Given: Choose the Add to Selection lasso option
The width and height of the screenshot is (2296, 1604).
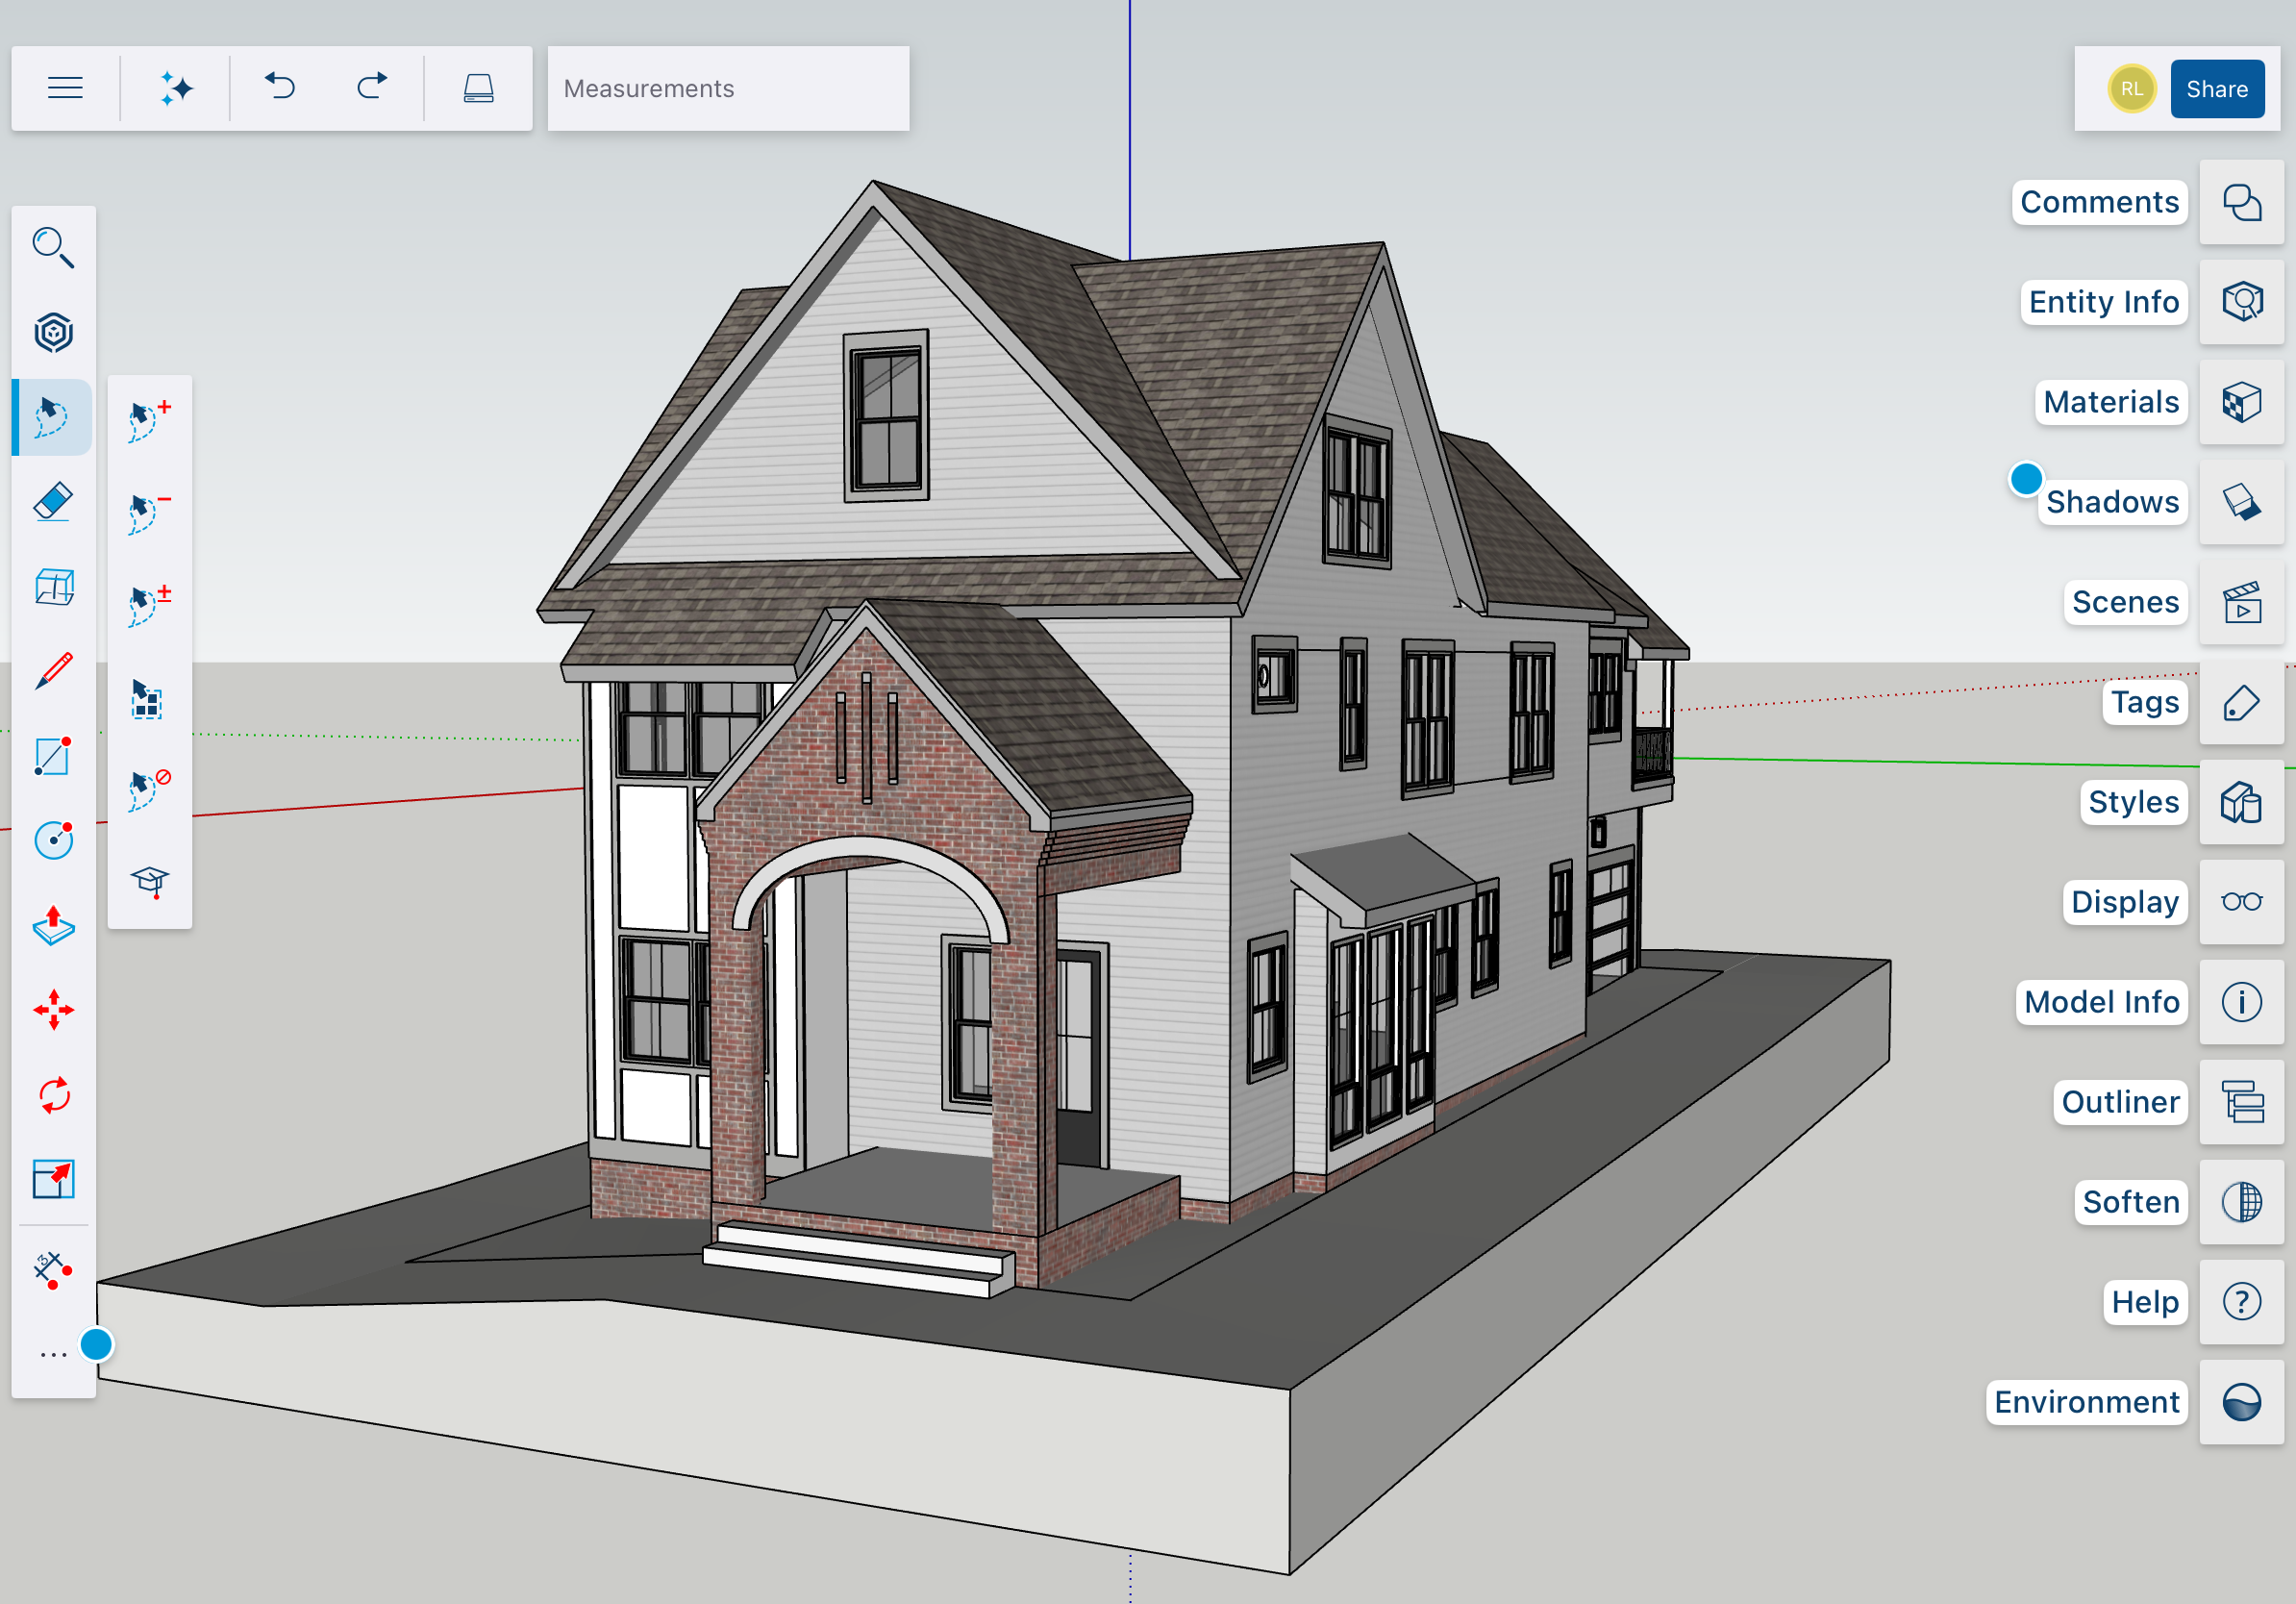Looking at the screenshot, I should click(x=149, y=420).
